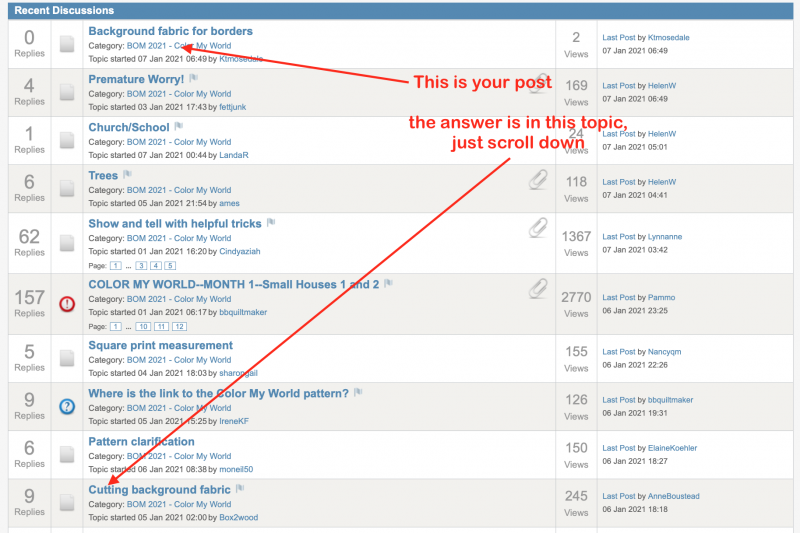
Task: Click the paperclip attachment icon on the Trees topic
Action: coord(539,178)
